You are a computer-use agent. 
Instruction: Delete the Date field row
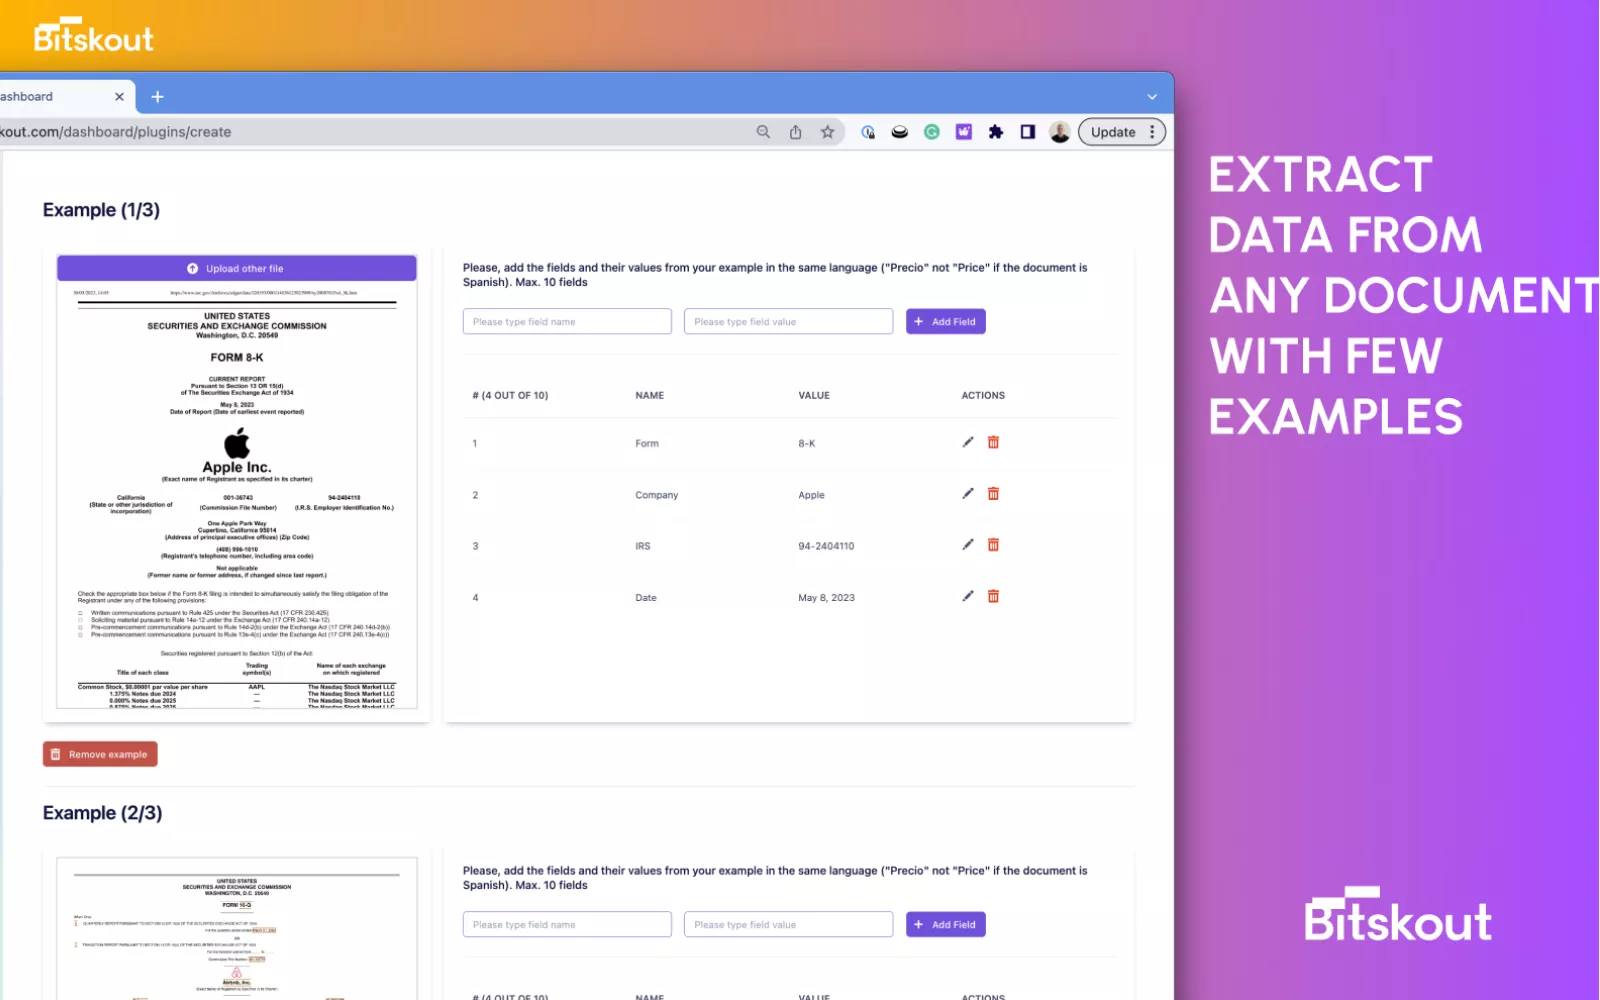[993, 597]
